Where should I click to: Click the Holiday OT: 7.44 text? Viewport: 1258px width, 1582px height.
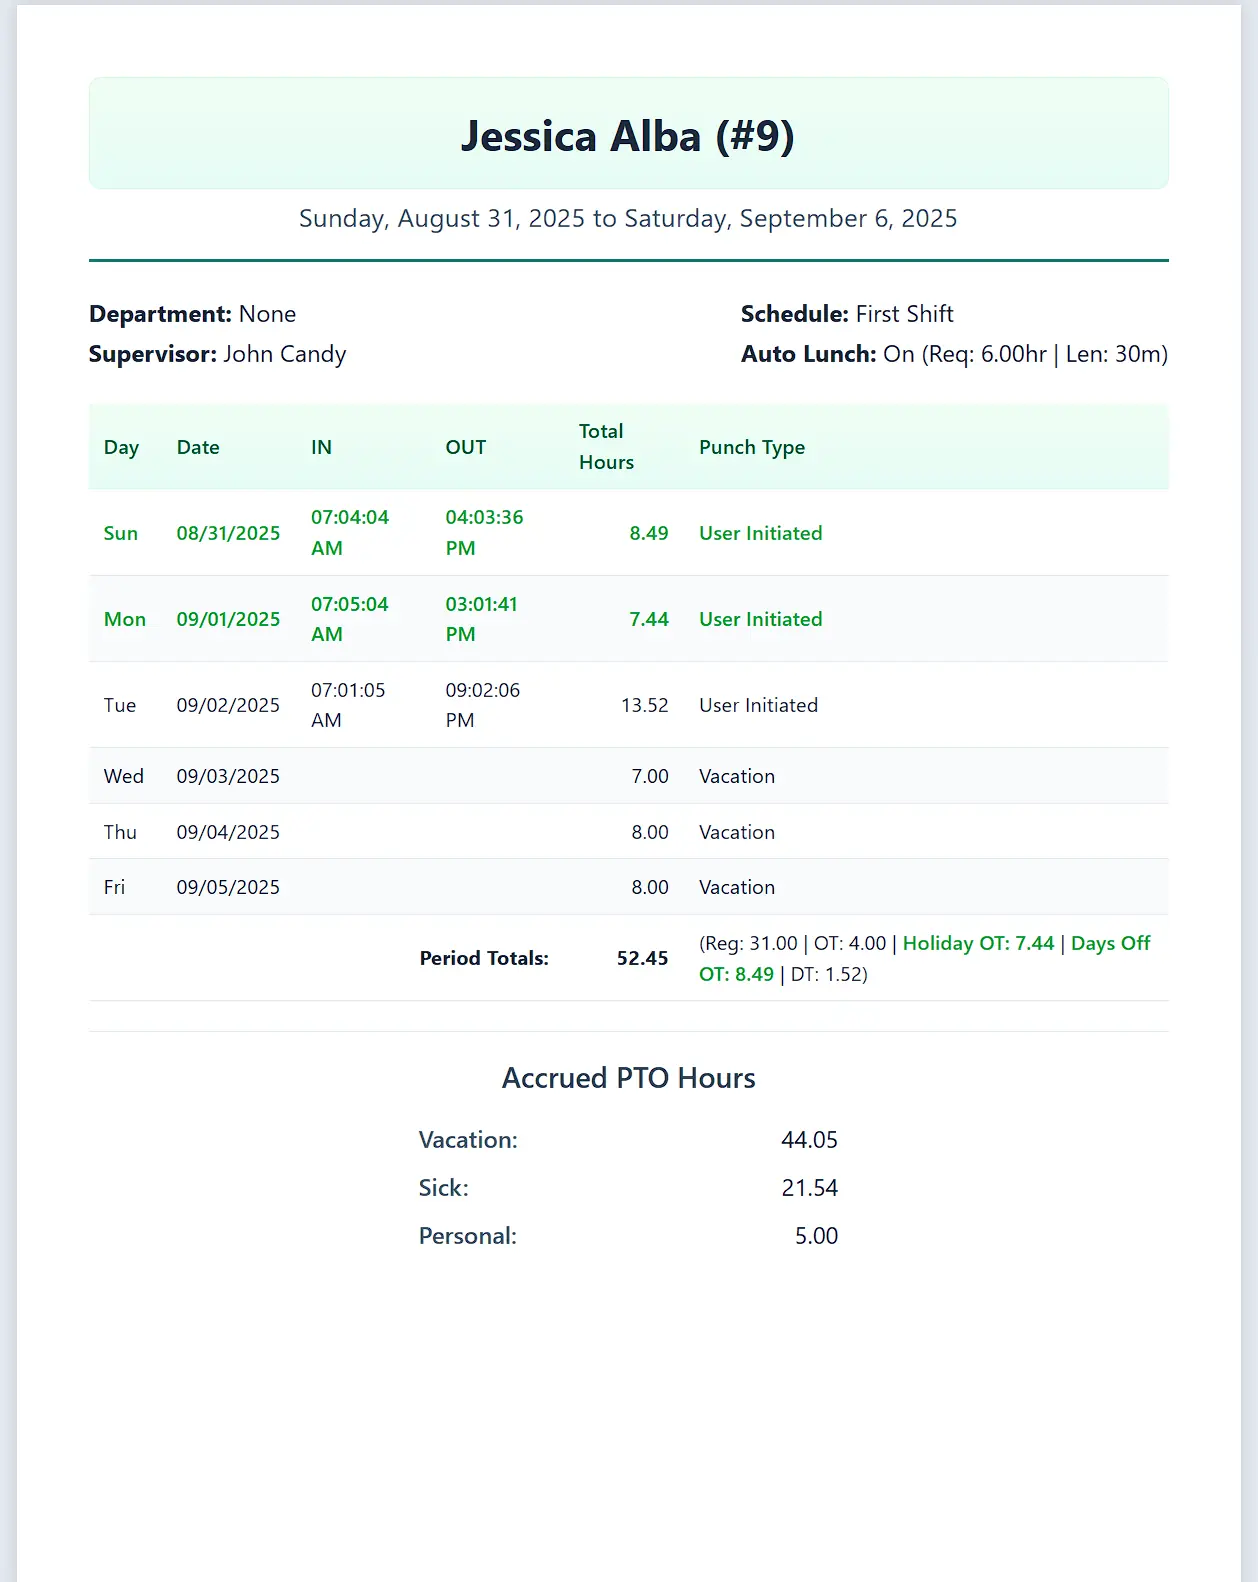978,943
